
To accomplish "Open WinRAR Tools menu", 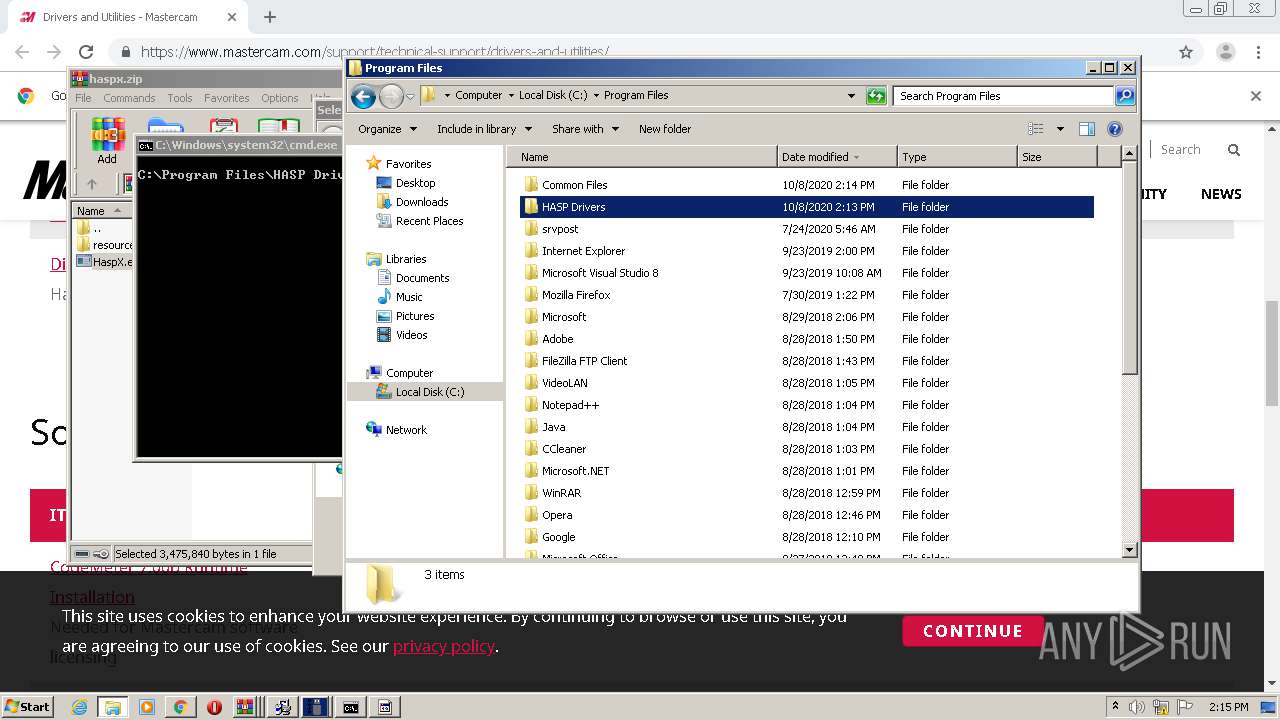I will (180, 98).
